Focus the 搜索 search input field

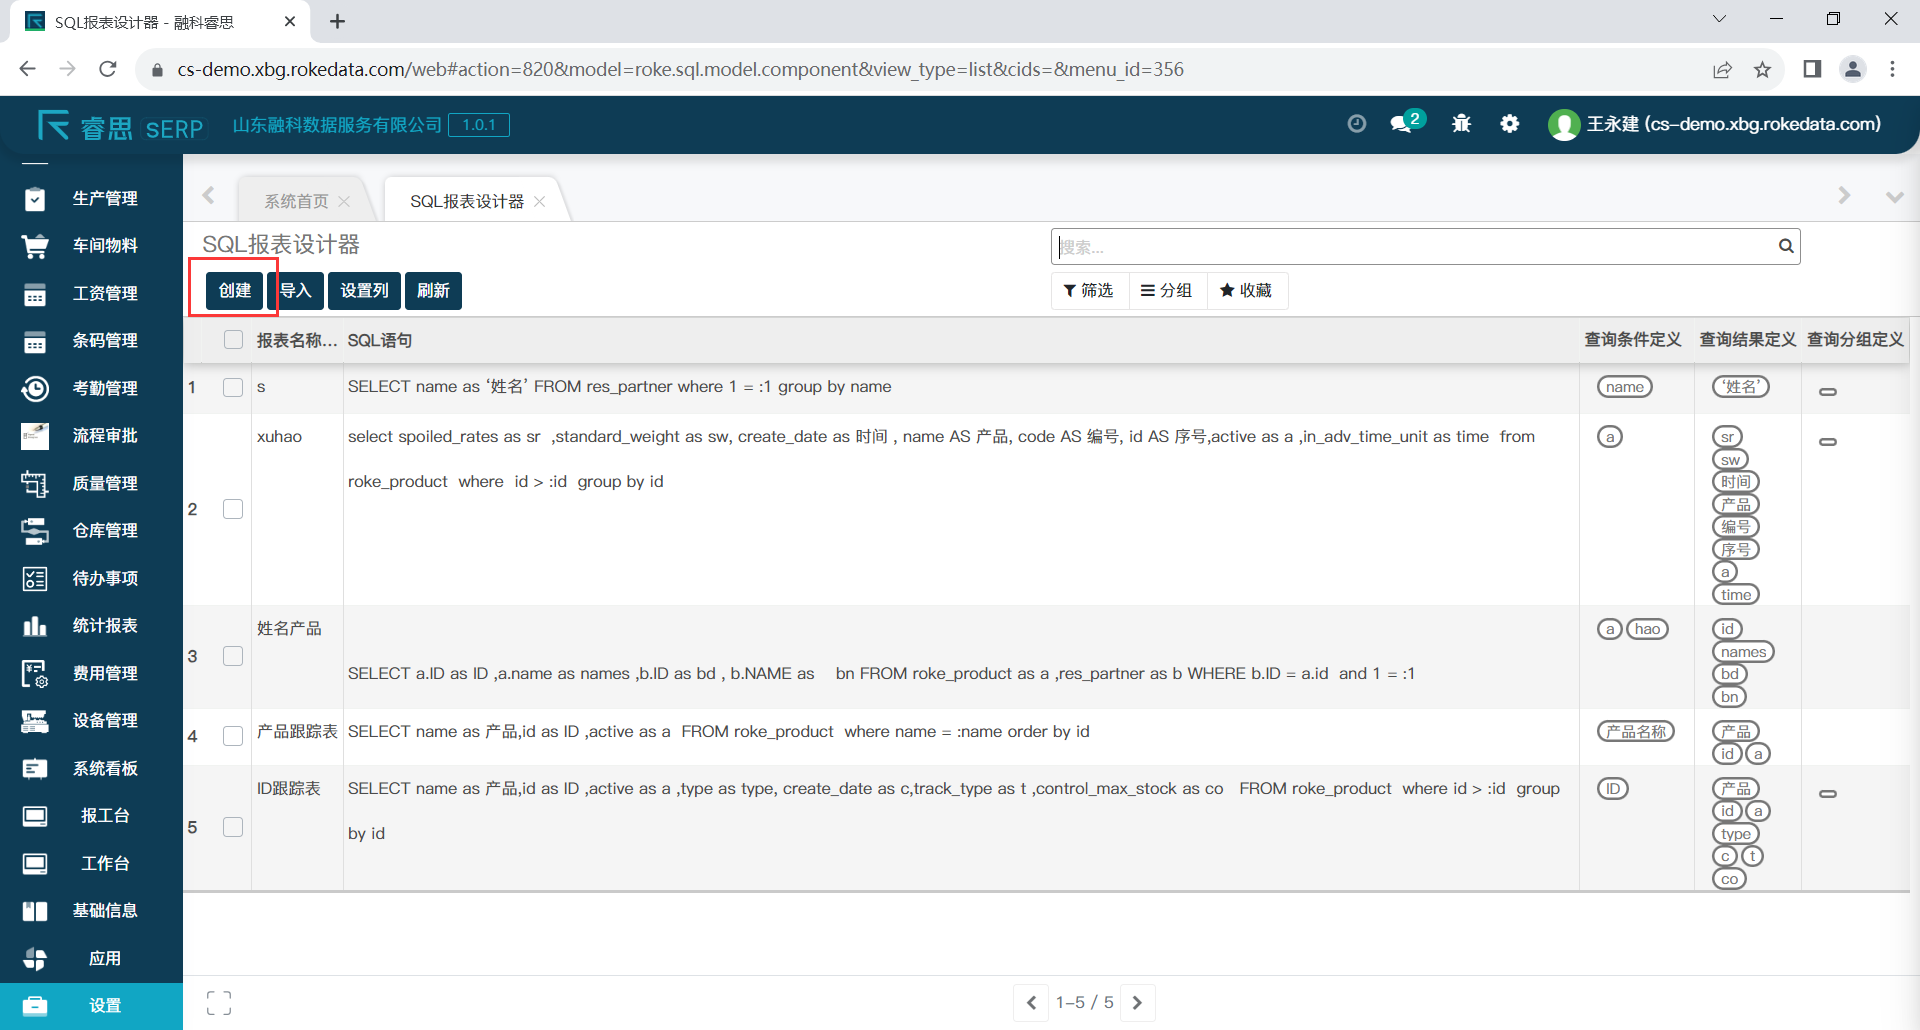1410,247
